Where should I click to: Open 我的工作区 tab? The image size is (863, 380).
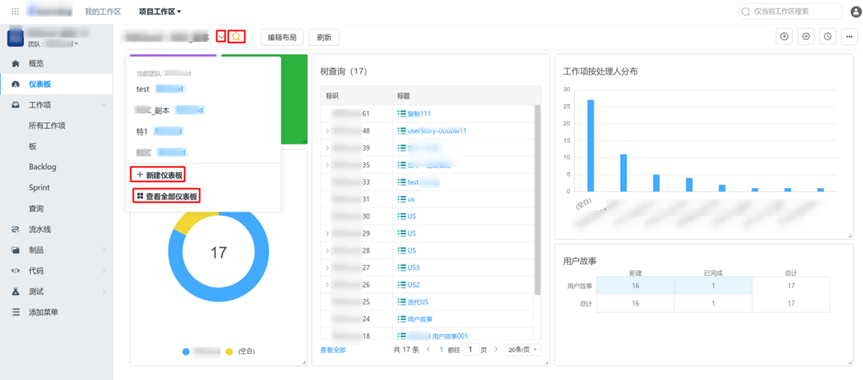pyautogui.click(x=103, y=11)
